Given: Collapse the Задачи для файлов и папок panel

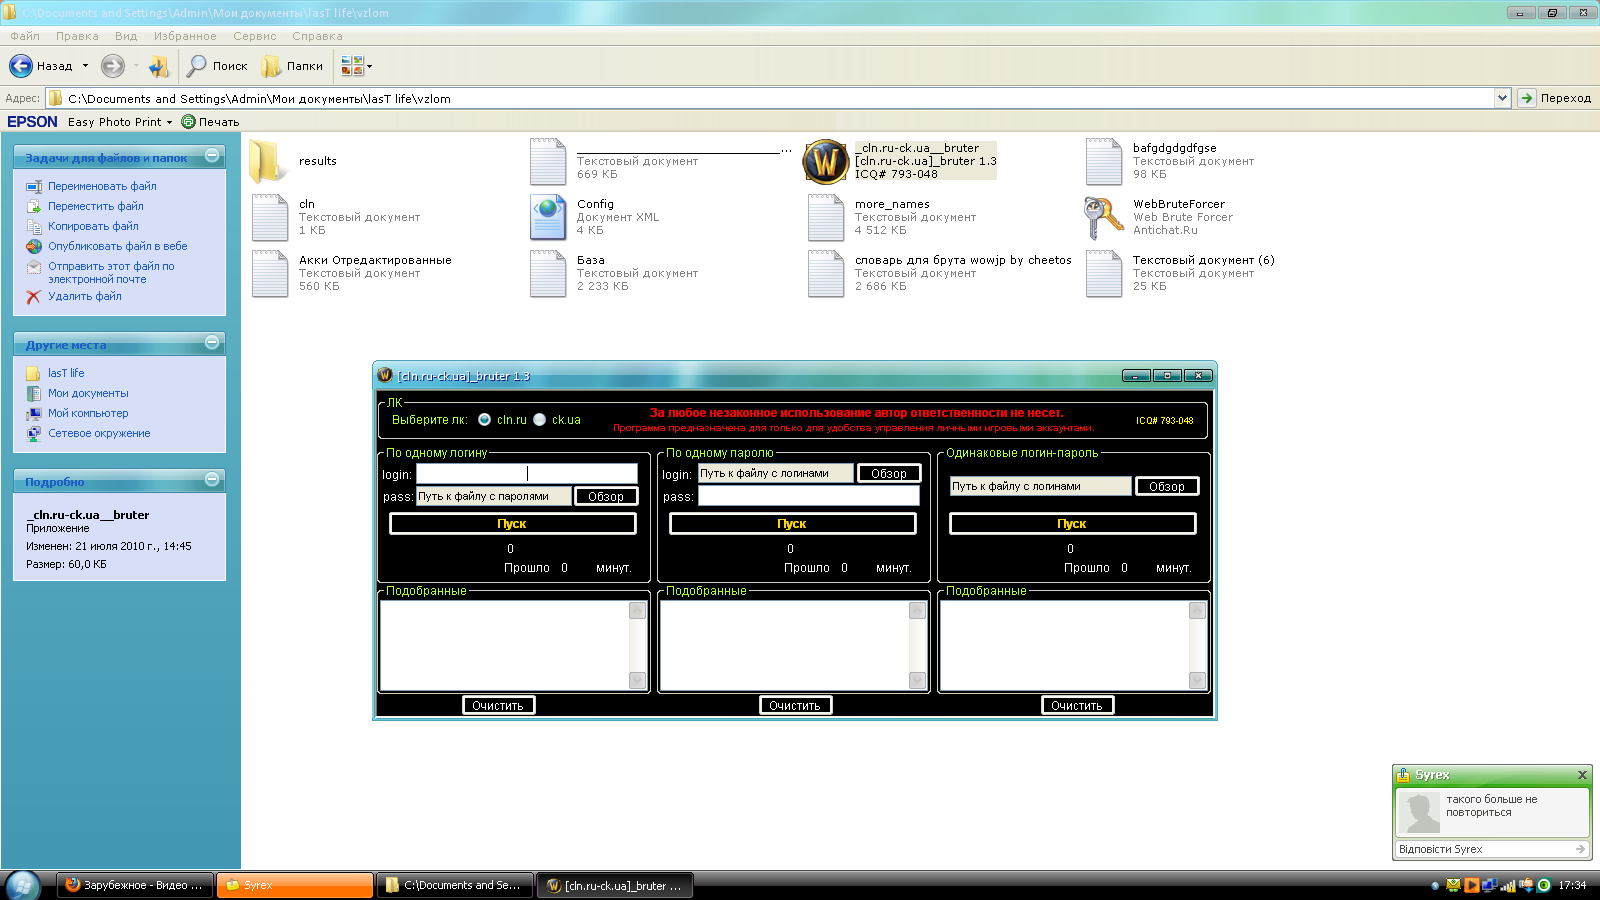Looking at the screenshot, I should tap(212, 156).
